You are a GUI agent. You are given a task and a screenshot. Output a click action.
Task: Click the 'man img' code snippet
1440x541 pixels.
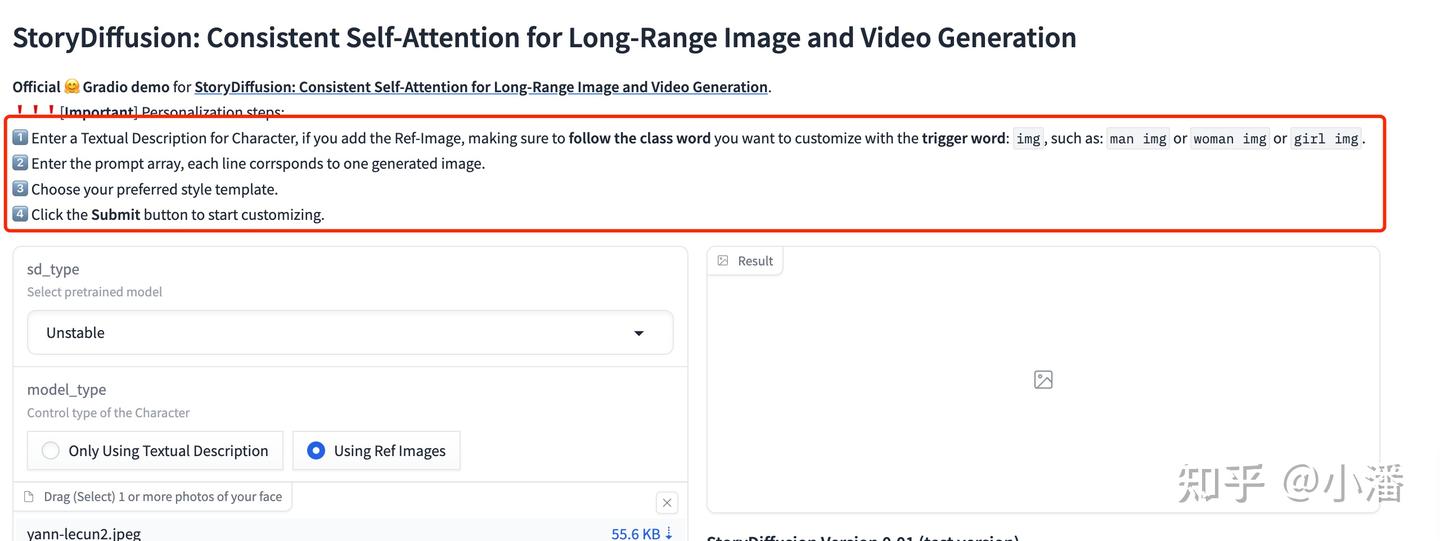coord(1138,139)
